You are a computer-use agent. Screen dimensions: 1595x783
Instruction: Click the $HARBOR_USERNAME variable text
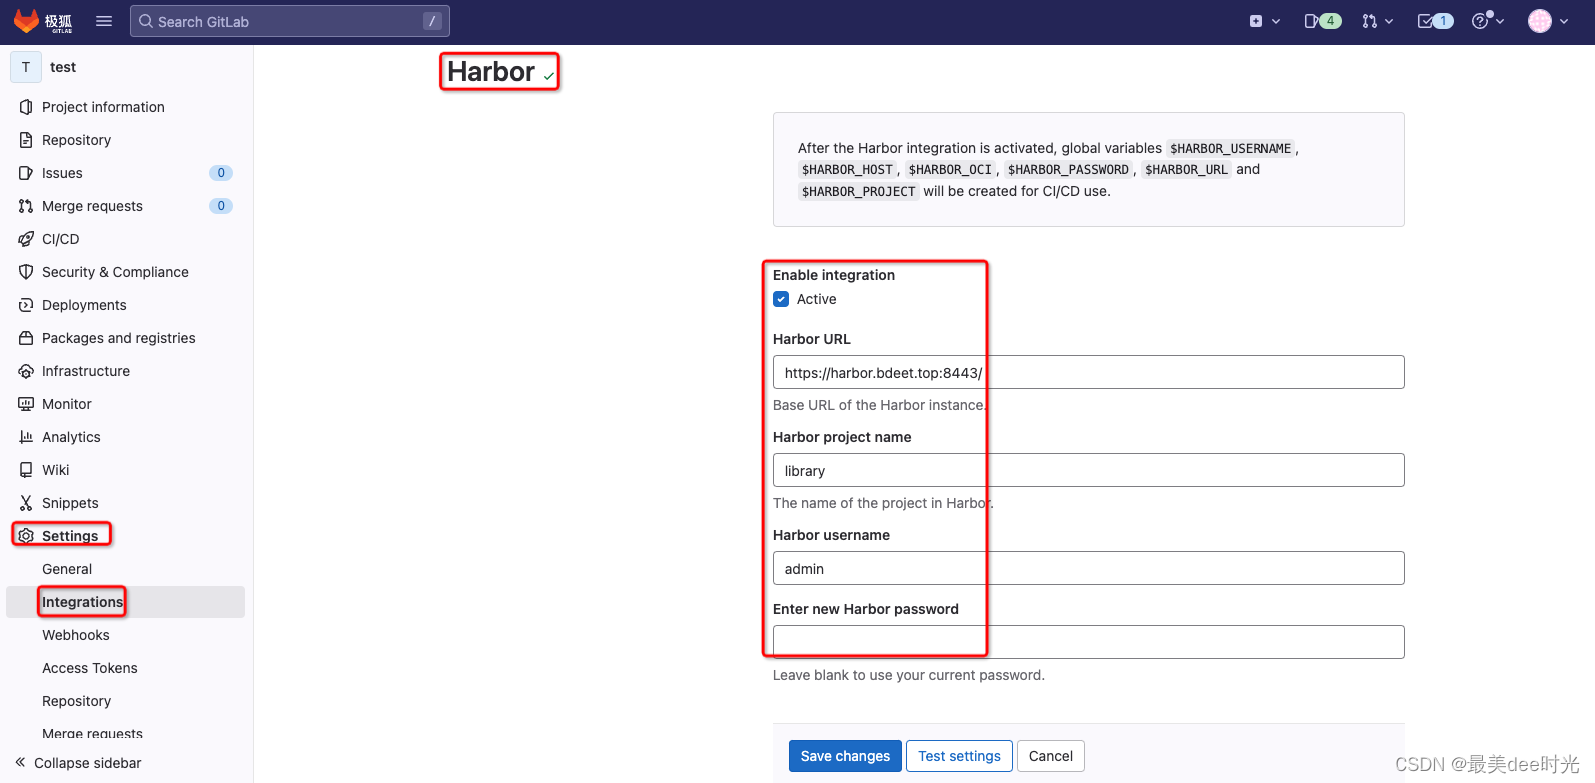click(1230, 148)
